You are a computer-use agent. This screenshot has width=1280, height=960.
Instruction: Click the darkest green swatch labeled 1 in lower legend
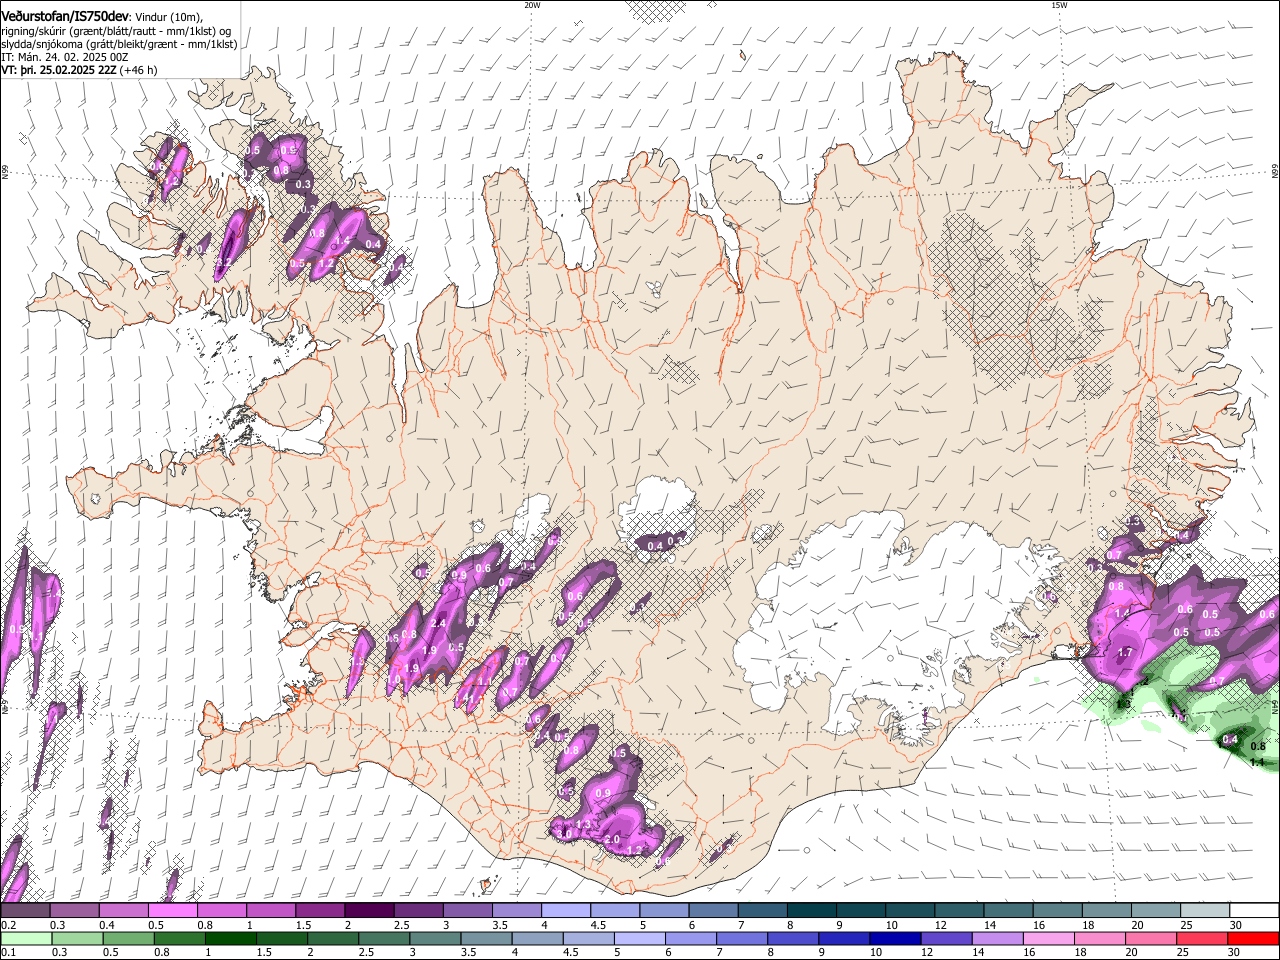click(x=230, y=939)
